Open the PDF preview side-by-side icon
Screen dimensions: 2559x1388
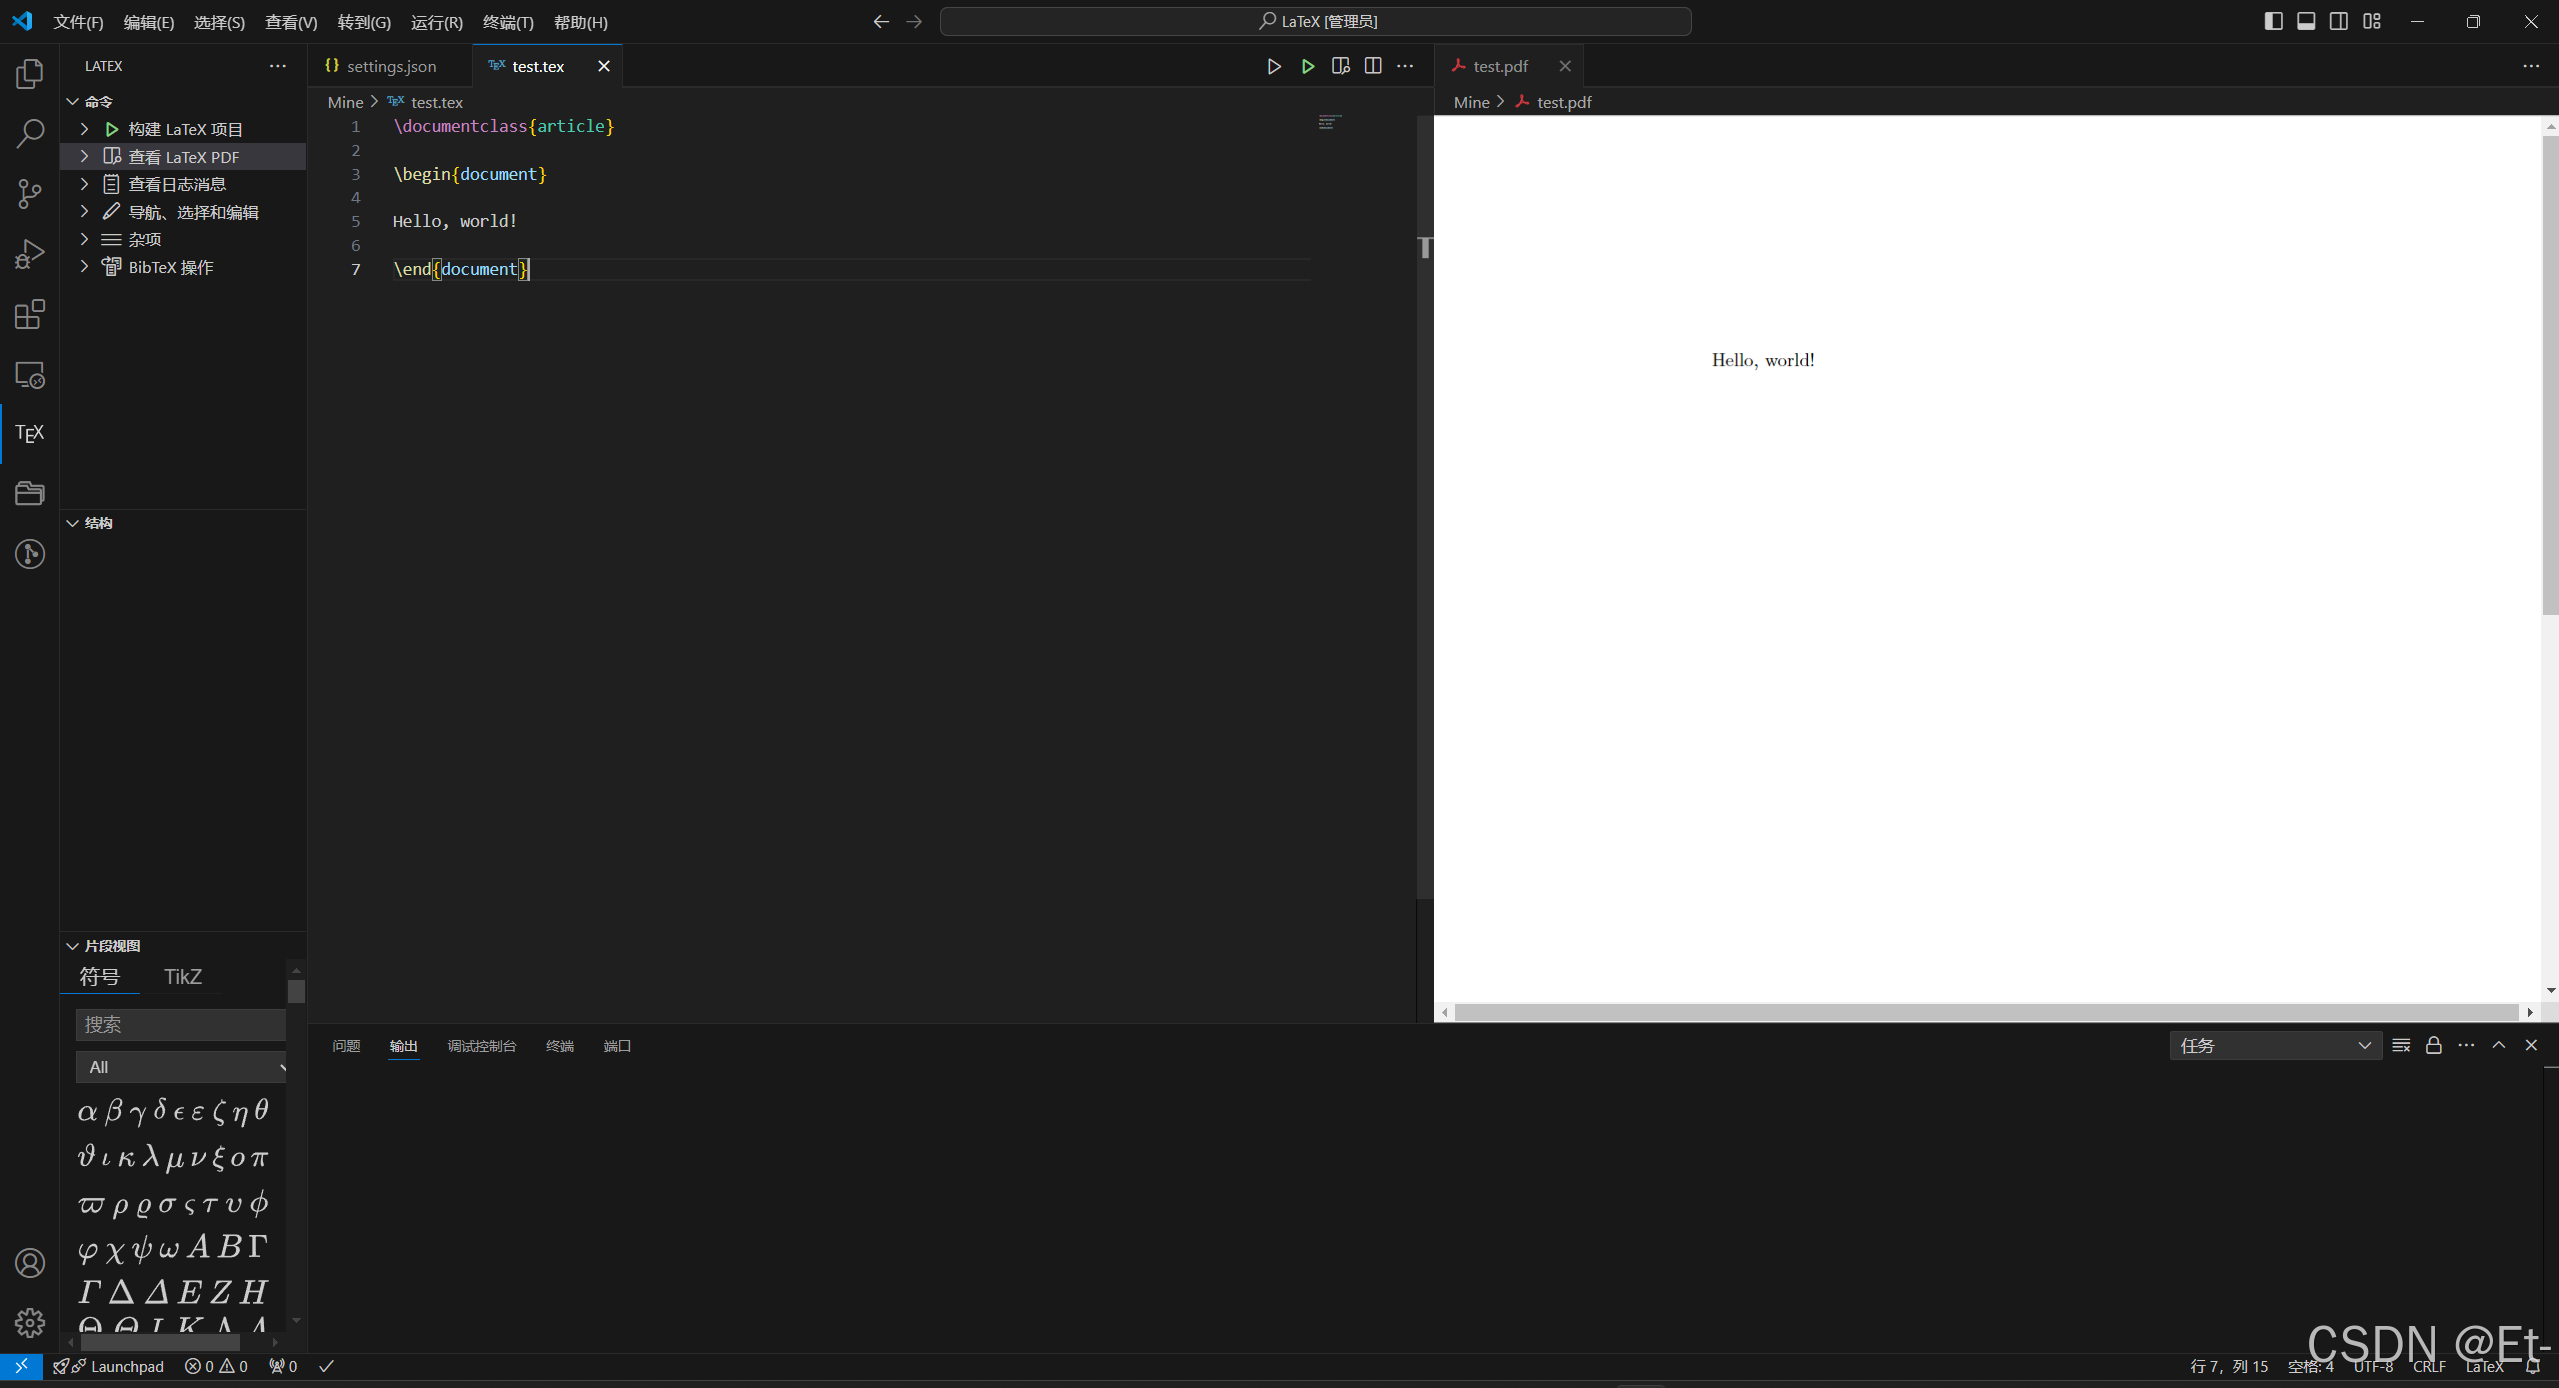tap(1341, 66)
